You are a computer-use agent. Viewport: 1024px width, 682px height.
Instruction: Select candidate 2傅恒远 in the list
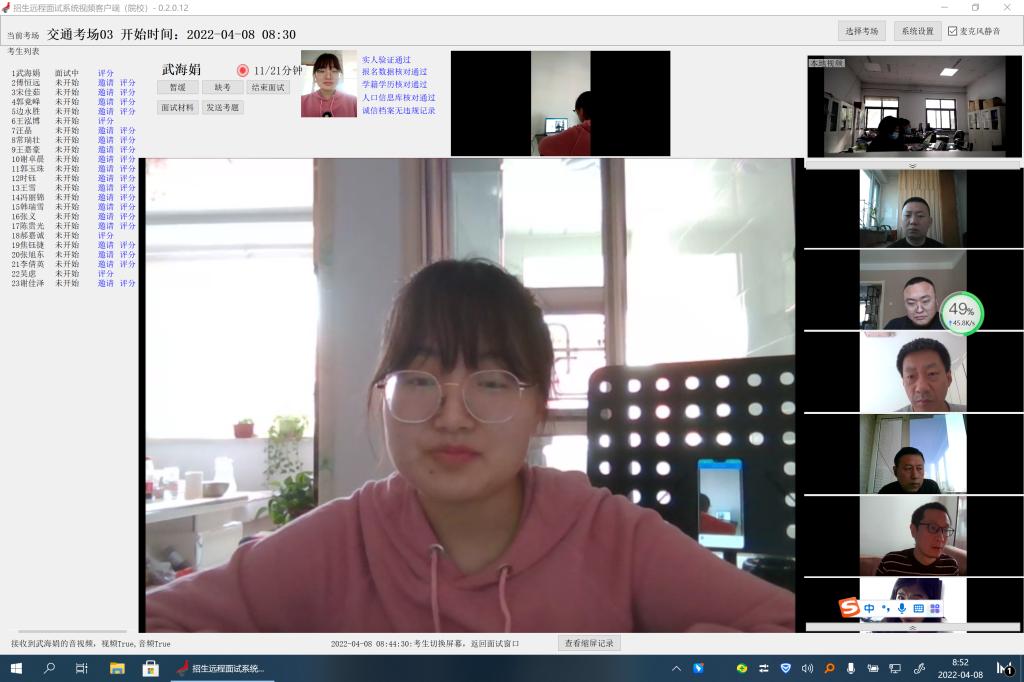[x=28, y=83]
